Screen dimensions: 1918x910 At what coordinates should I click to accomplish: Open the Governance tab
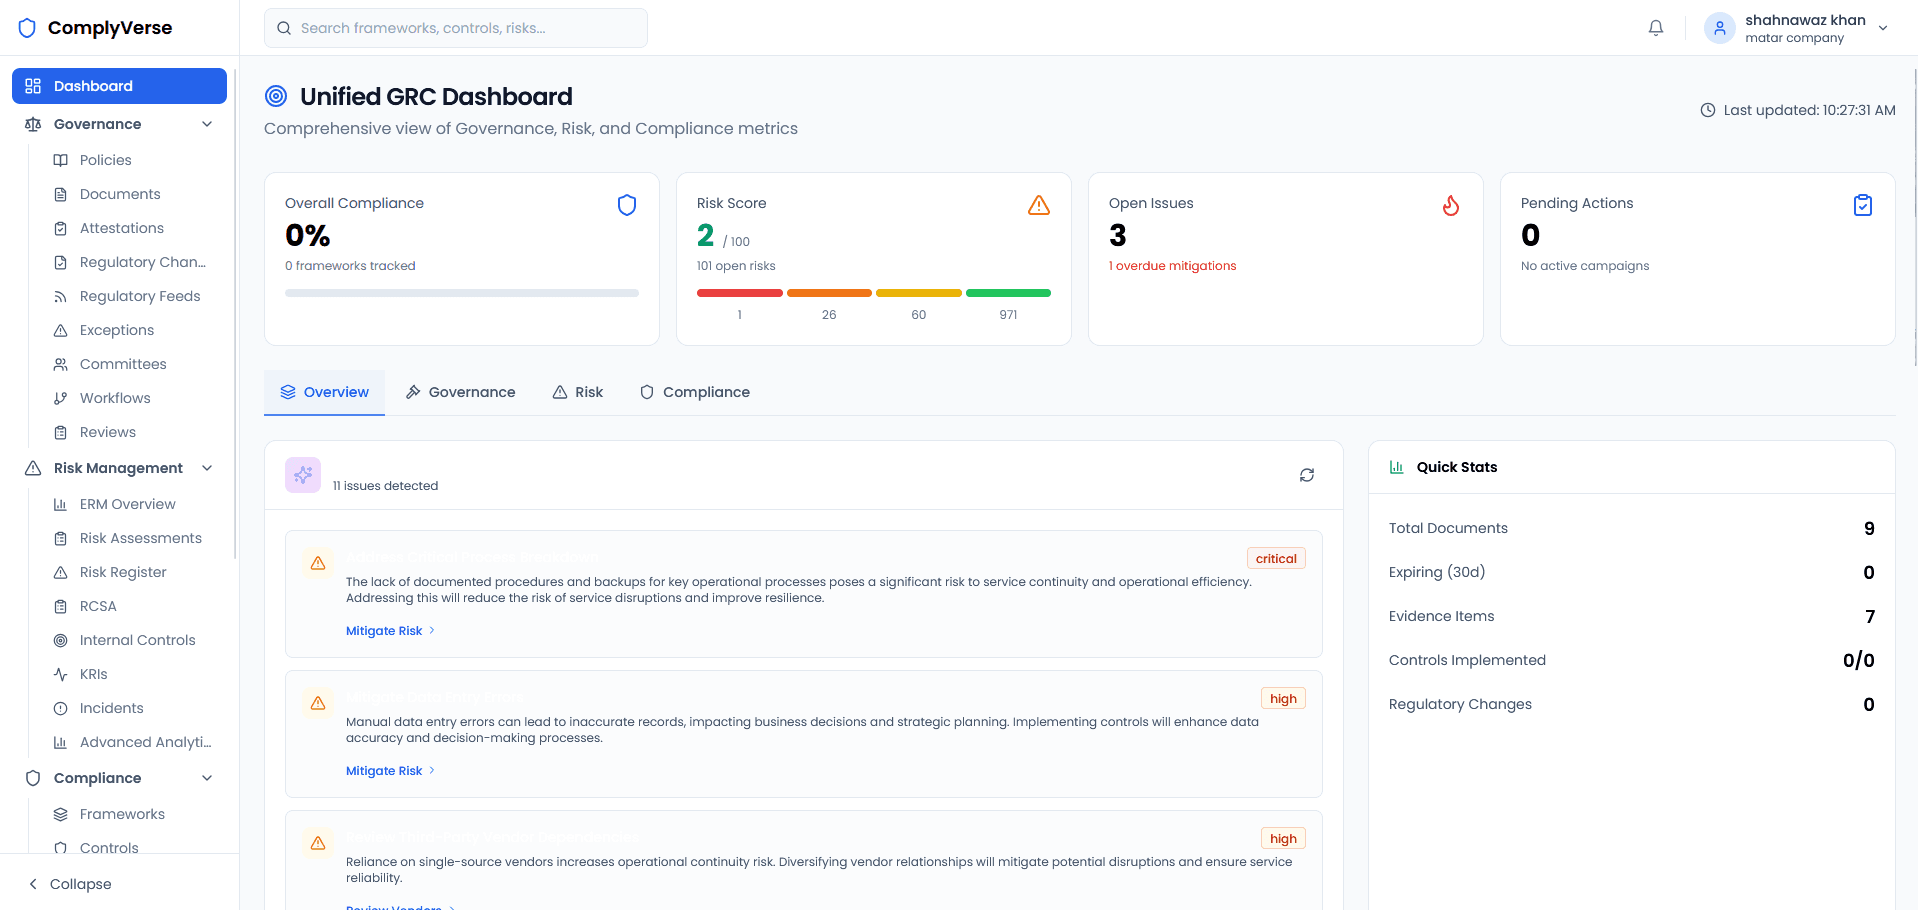click(460, 392)
